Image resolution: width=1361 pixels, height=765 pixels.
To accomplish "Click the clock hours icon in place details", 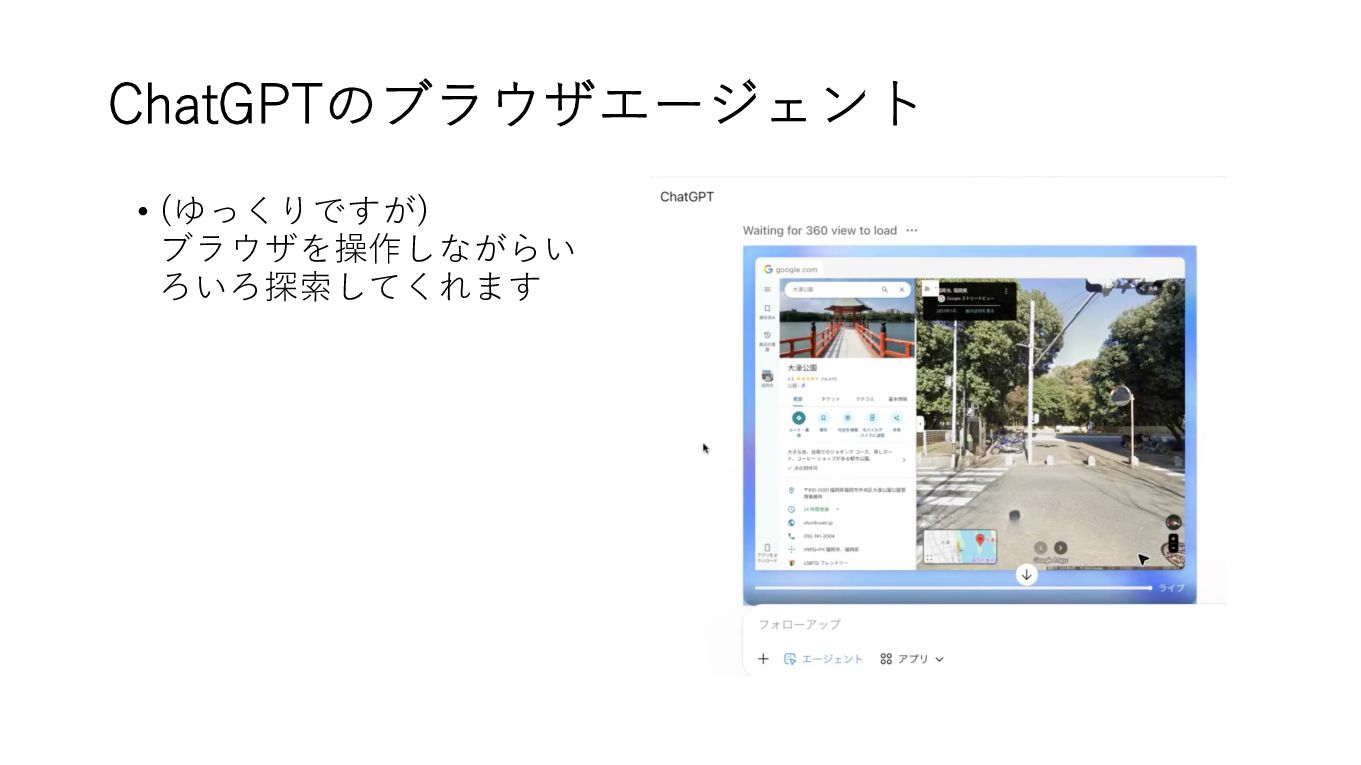I will pos(791,509).
